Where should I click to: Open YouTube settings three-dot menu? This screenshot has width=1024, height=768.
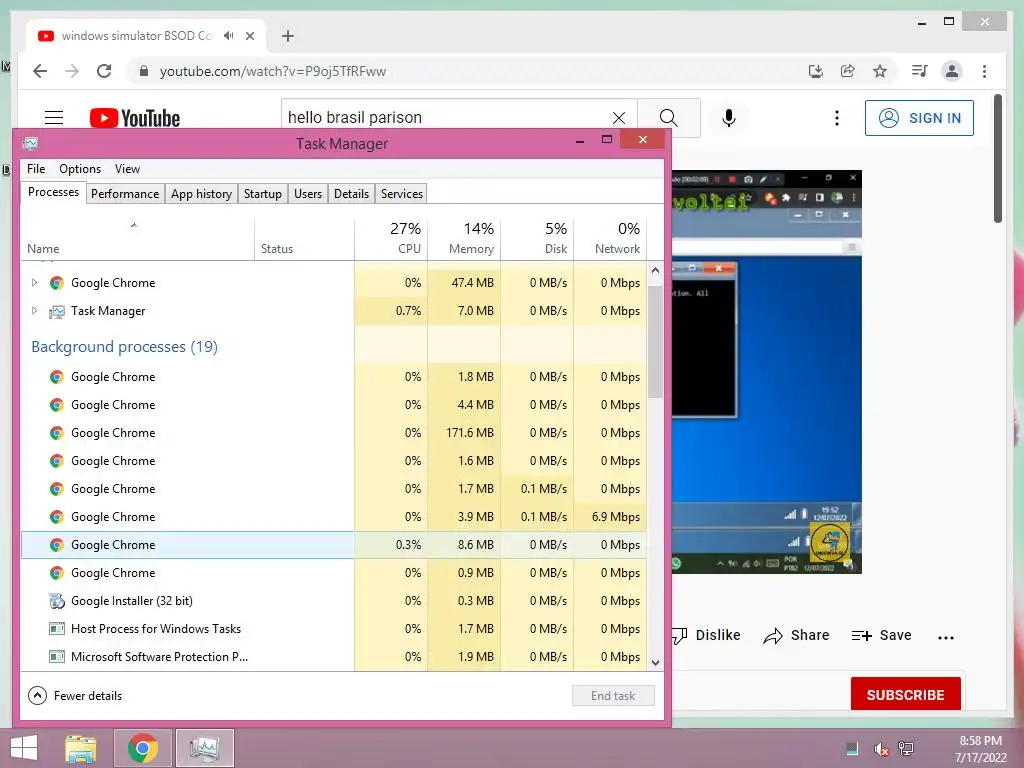(x=837, y=118)
